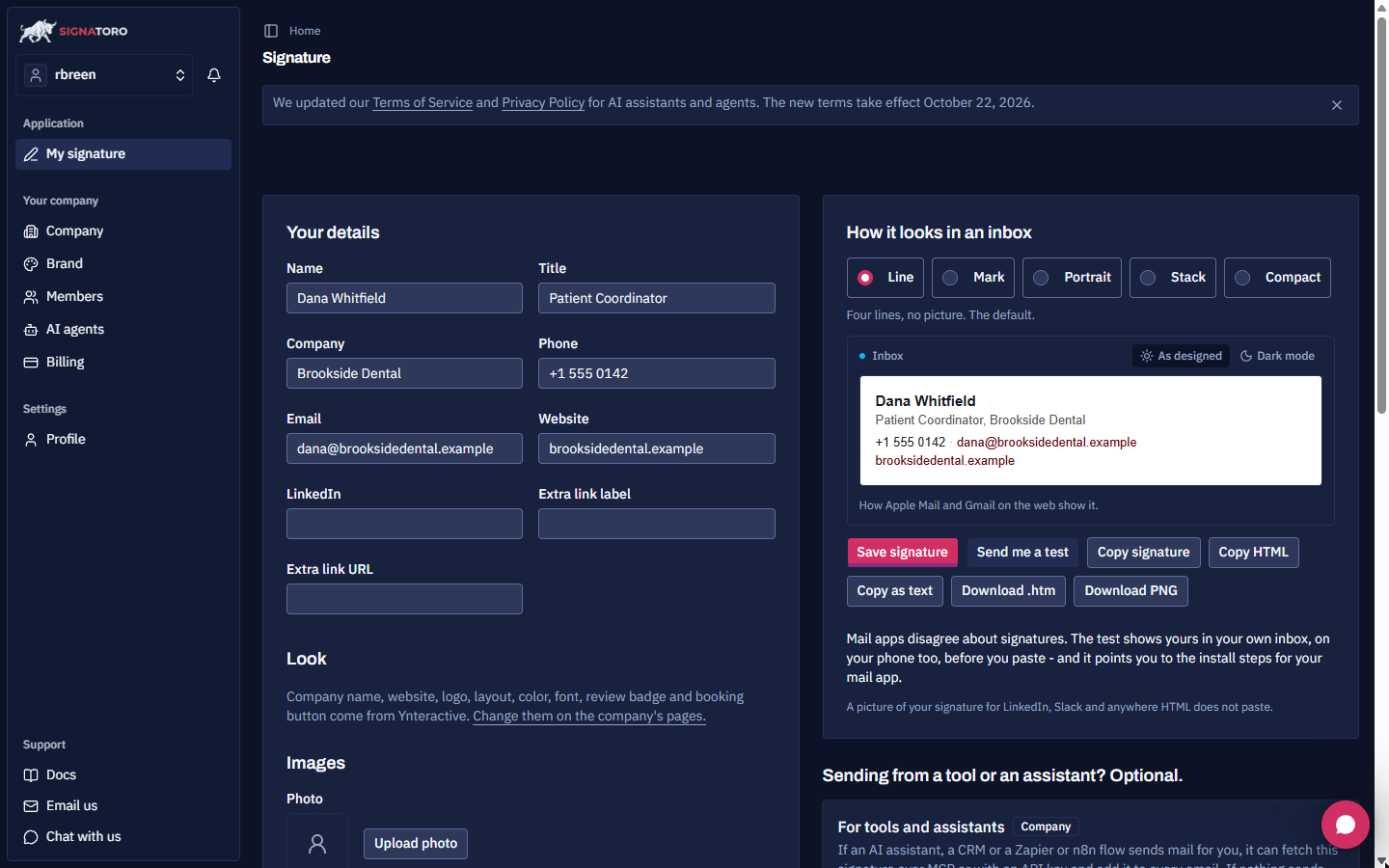1389x868 pixels.
Task: Click Download .htm button
Action: pos(1008,591)
